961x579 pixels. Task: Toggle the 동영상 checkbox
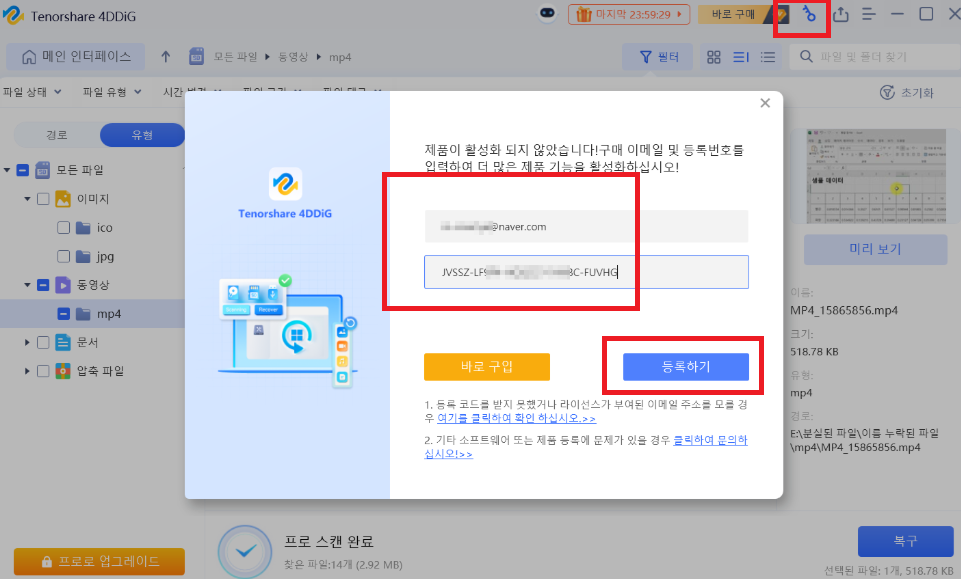point(43,285)
